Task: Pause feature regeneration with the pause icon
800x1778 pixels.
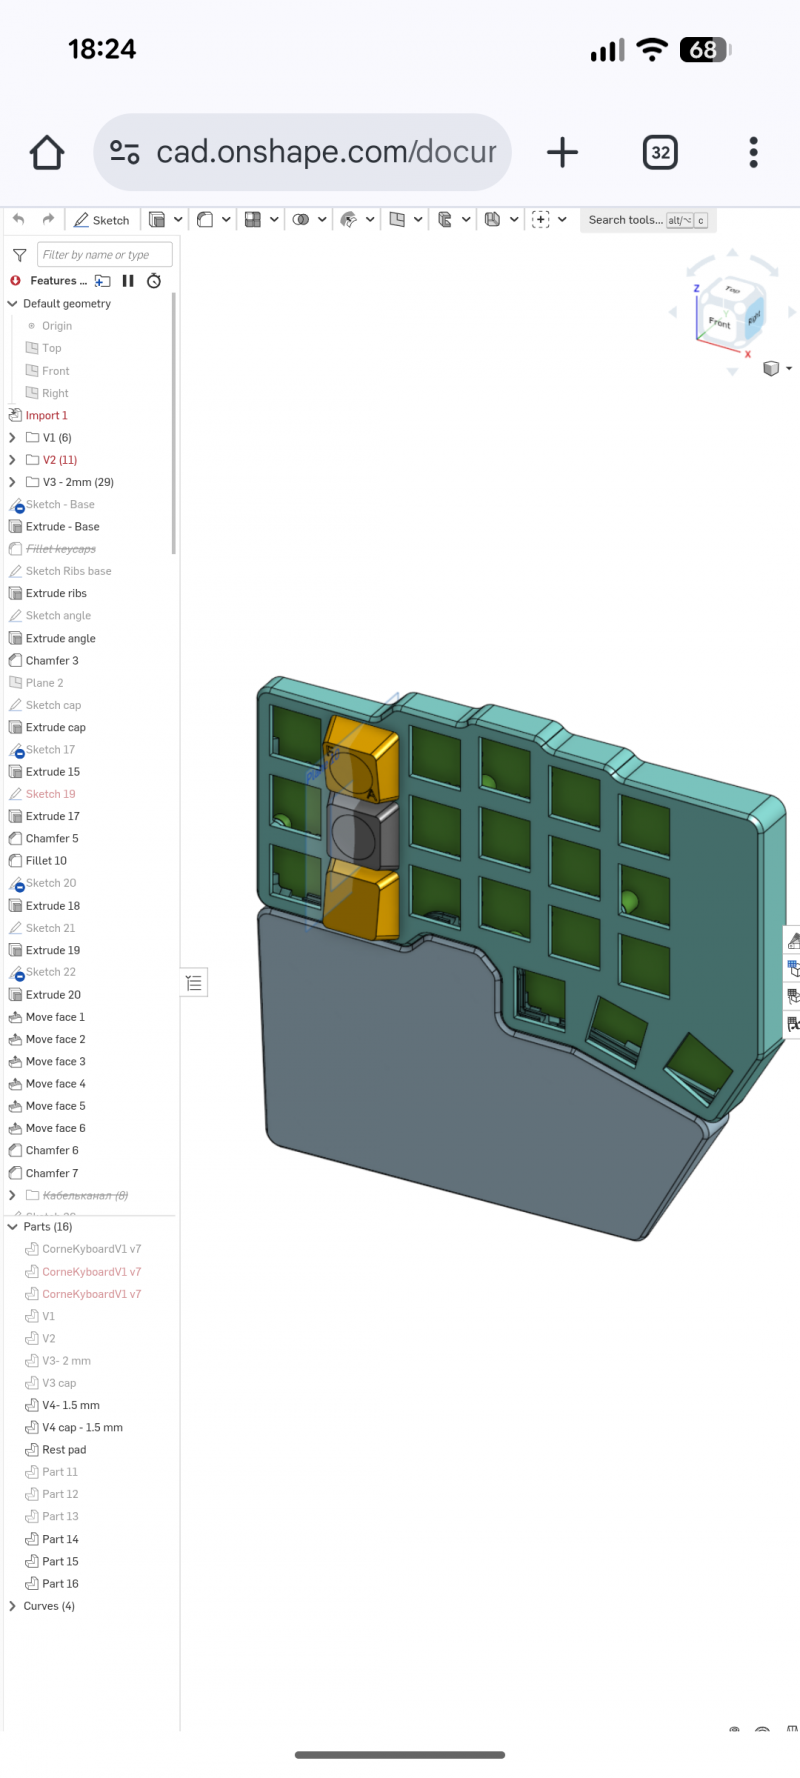Action: [128, 281]
